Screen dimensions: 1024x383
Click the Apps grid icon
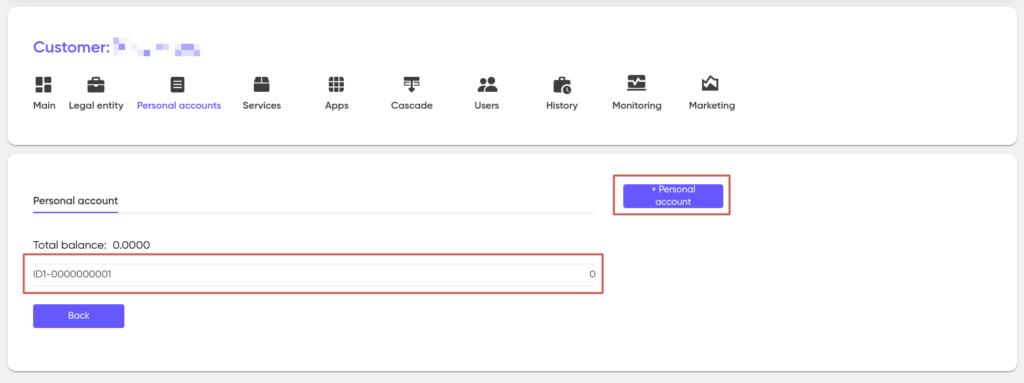pyautogui.click(x=336, y=84)
